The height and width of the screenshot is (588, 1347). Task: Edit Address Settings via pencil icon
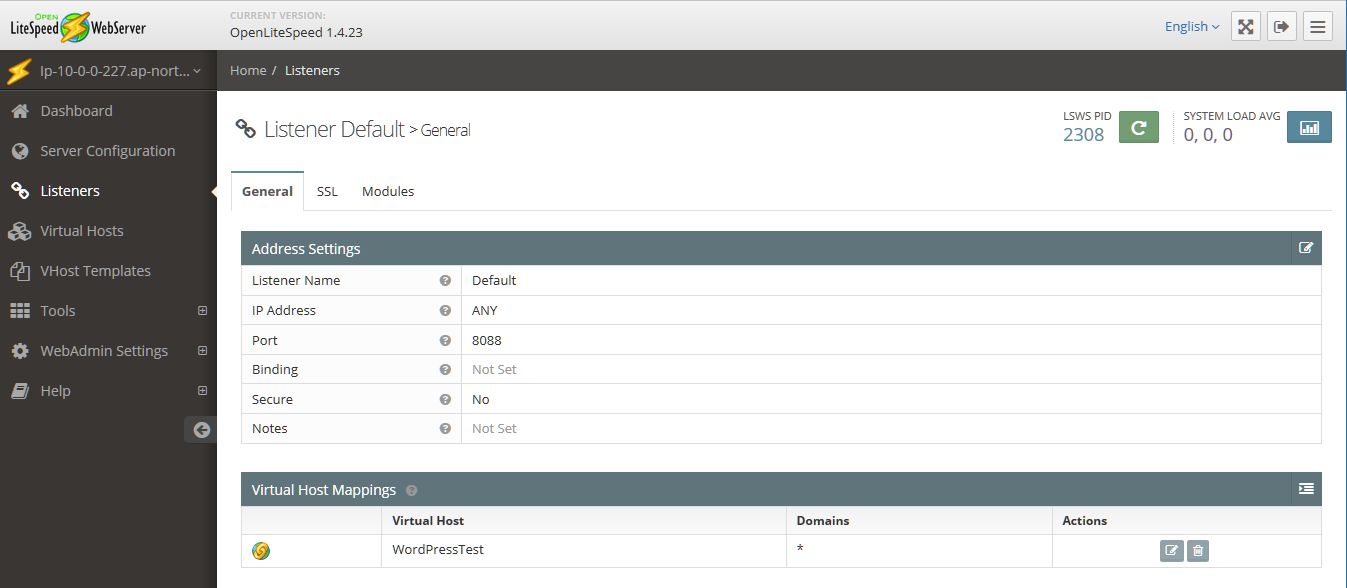[x=1306, y=248]
